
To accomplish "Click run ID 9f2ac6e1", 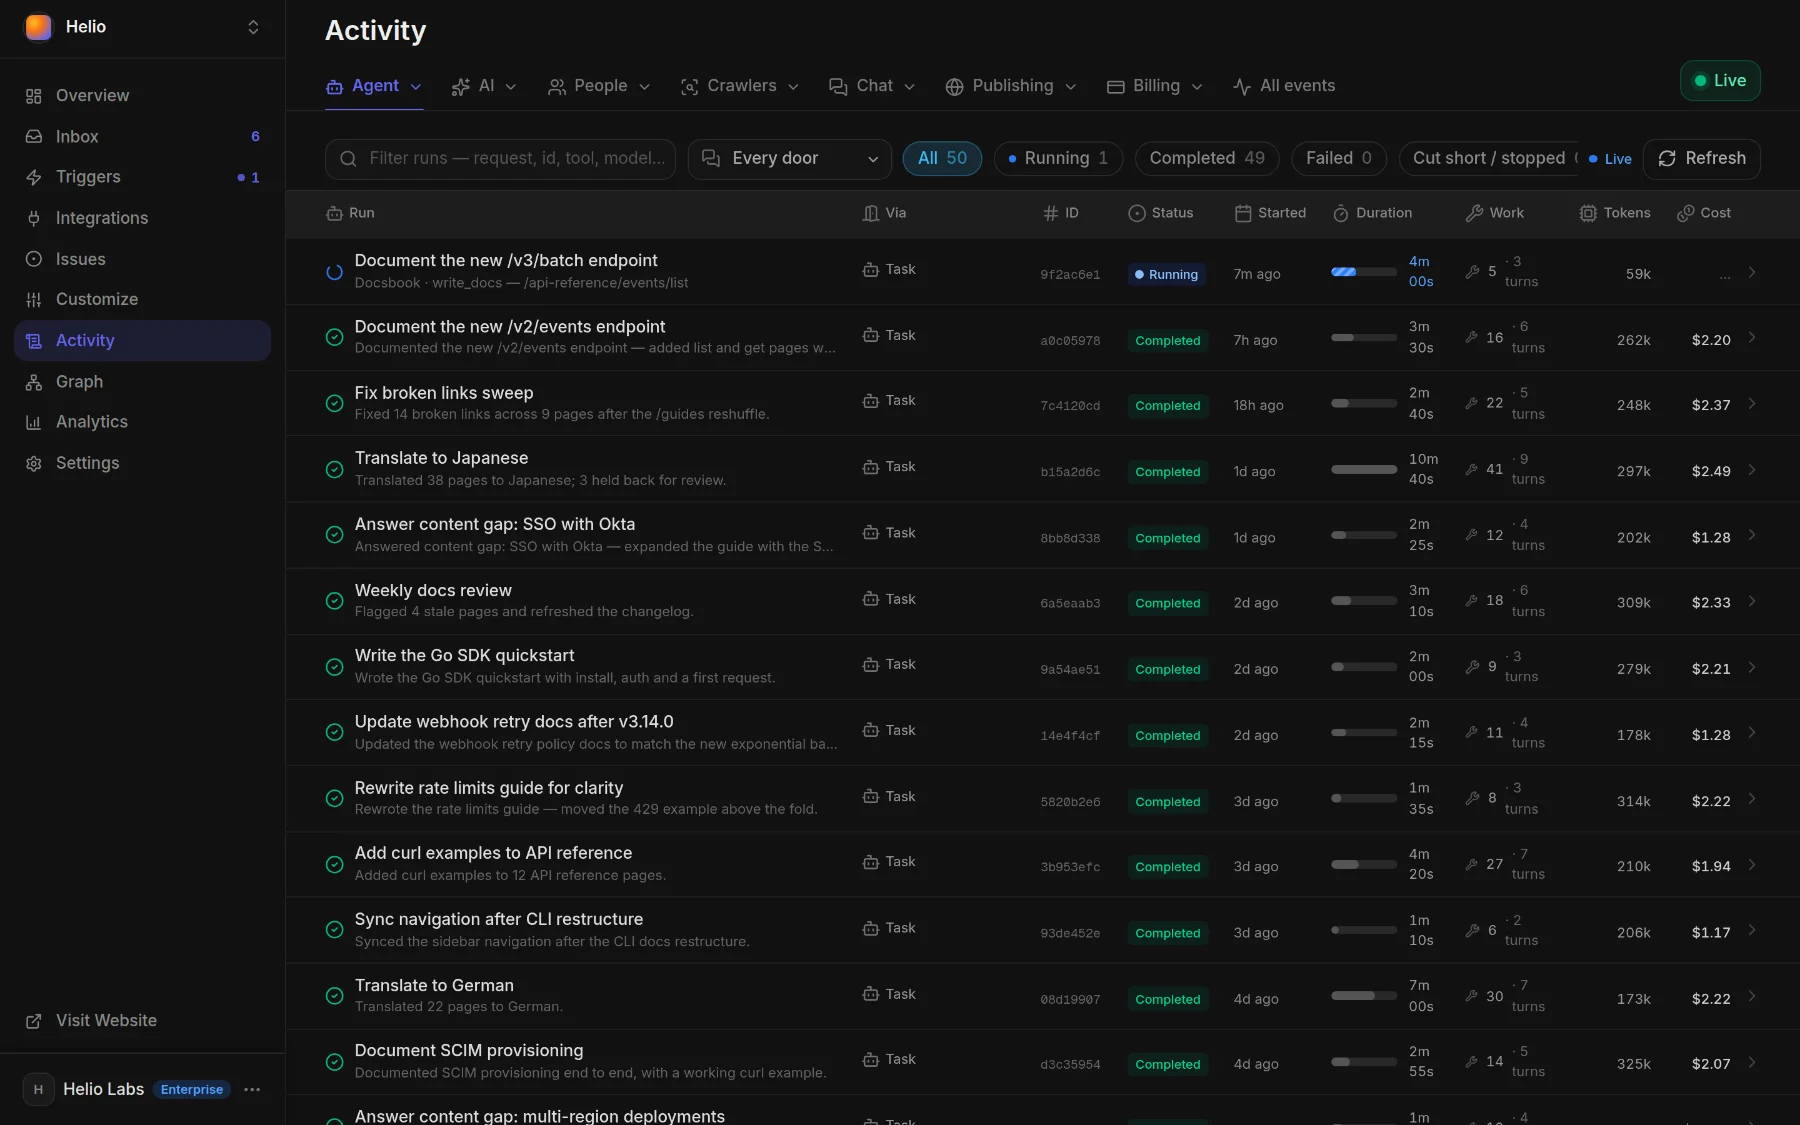I will tap(1070, 275).
